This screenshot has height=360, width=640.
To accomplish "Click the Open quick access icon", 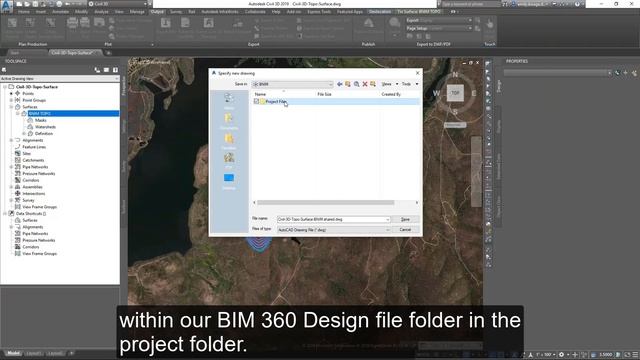I will 27,4.
